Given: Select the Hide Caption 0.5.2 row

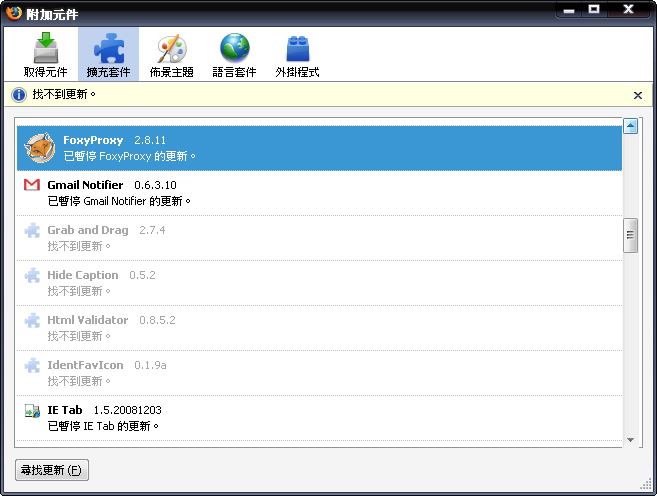Looking at the screenshot, I should (319, 283).
